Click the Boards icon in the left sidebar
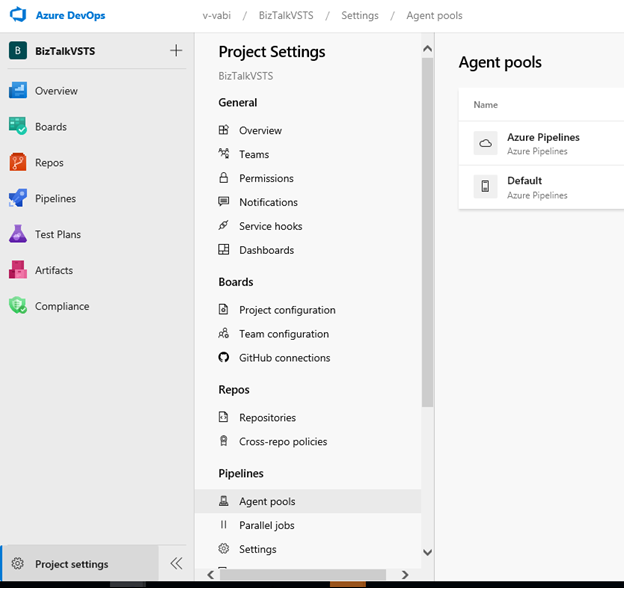The height and width of the screenshot is (594, 633). pos(18,126)
